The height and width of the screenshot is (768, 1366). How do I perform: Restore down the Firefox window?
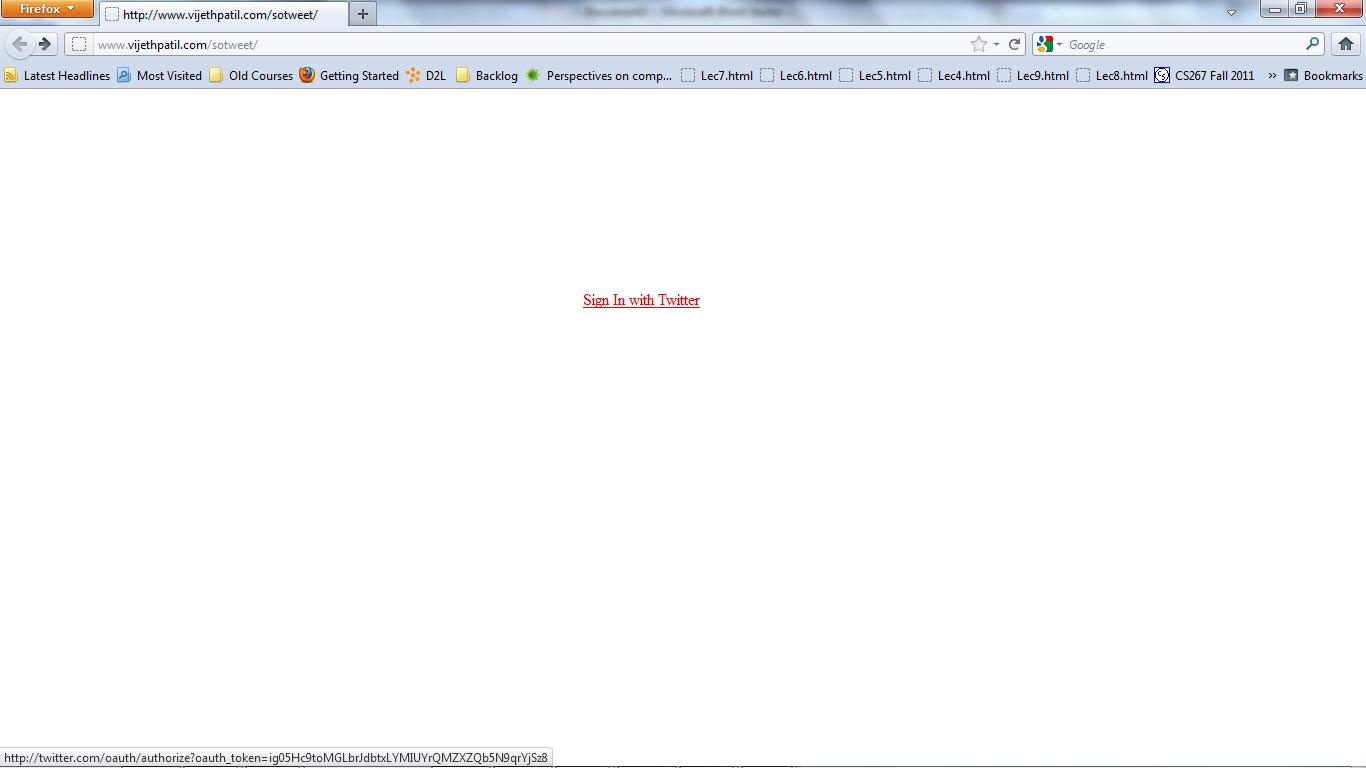click(x=1300, y=9)
